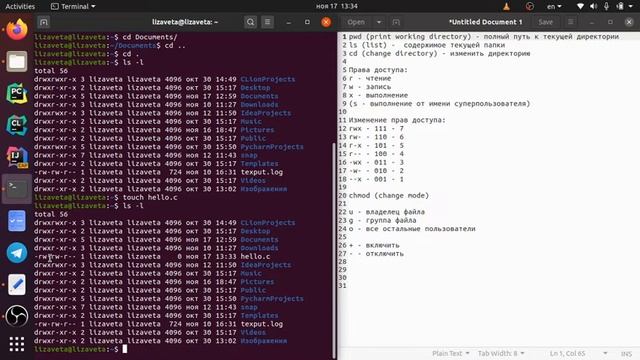Image resolution: width=640 pixels, height=360 pixels.
Task: Launch OBS Studio from the dock
Action: pos(17,316)
